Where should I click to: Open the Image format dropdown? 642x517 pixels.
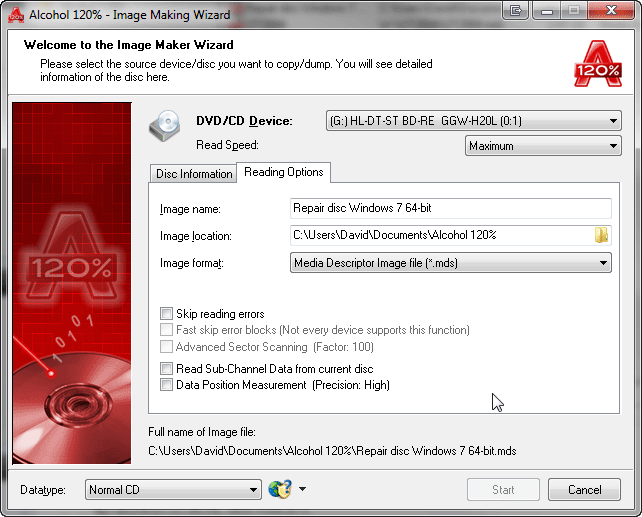(451, 263)
